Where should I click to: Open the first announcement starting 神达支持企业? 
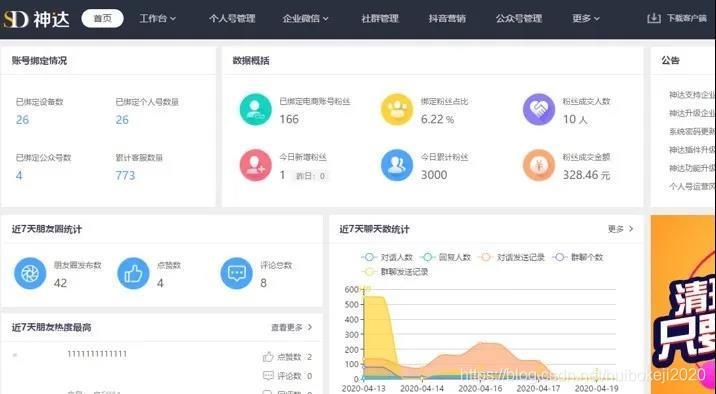pos(692,95)
